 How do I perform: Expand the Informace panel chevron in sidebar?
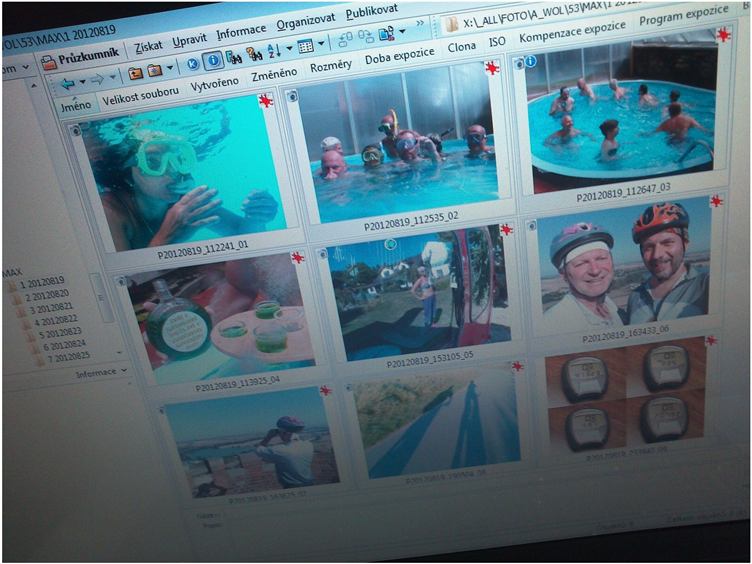(124, 371)
